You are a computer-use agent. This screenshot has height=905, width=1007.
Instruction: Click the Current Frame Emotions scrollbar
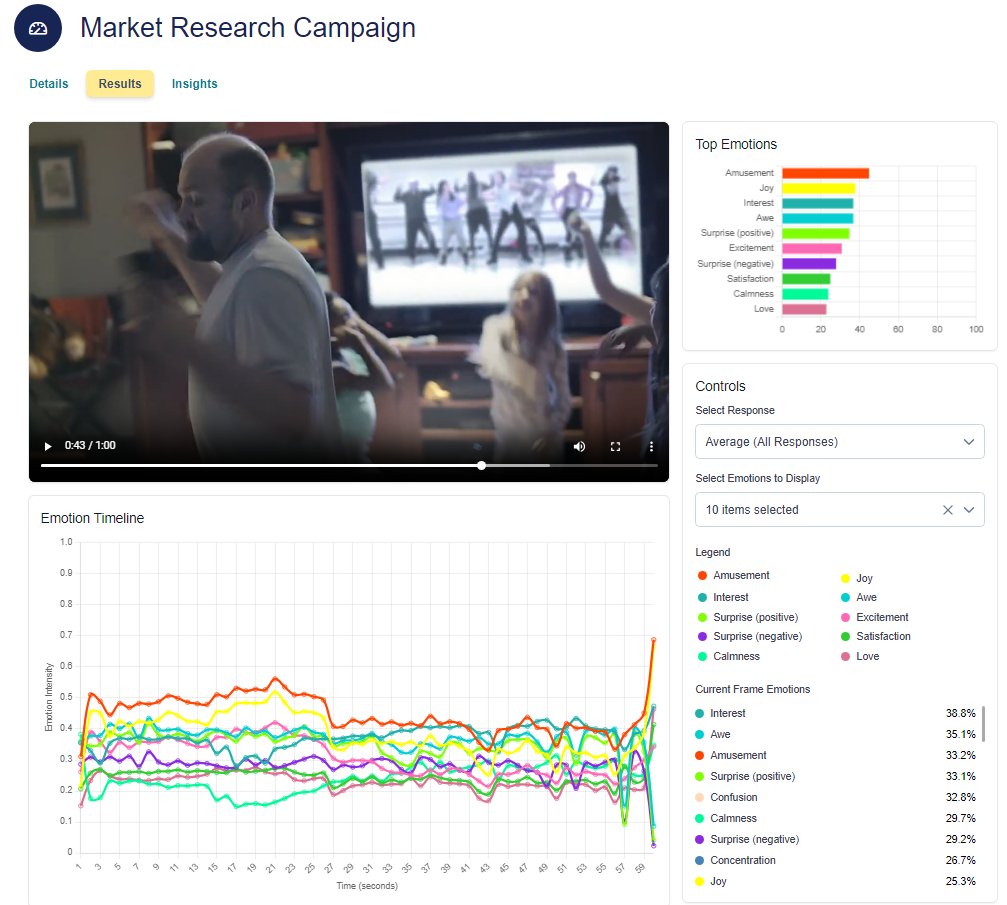tap(983, 724)
